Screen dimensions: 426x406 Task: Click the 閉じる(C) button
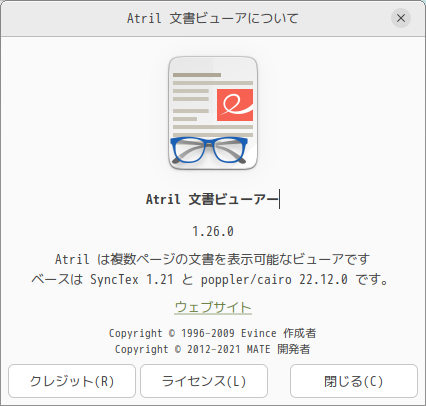click(354, 381)
